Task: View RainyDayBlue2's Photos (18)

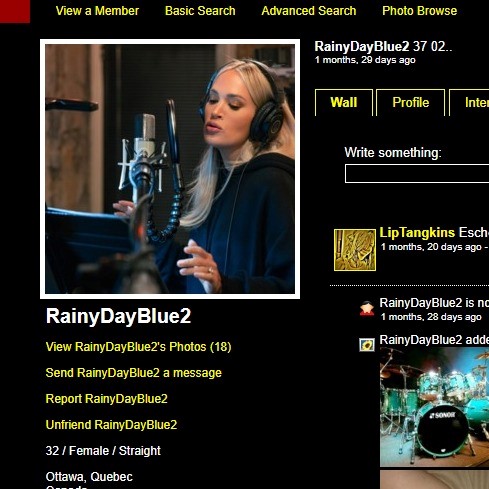Action: [138, 347]
